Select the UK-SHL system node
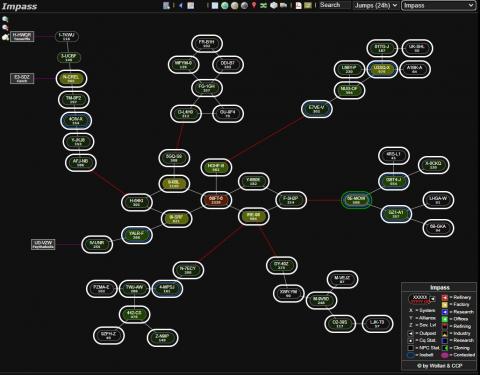The height and width of the screenshot is (375, 480). (x=417, y=48)
